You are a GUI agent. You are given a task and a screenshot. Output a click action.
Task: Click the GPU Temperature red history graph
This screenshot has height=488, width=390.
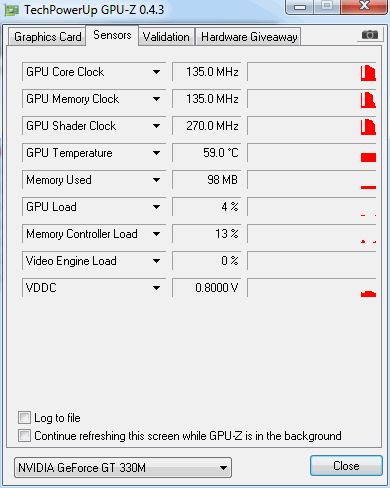click(312, 153)
